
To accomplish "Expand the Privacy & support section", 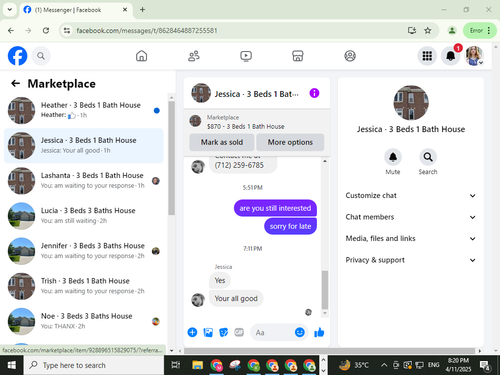I will pyautogui.click(x=410, y=260).
